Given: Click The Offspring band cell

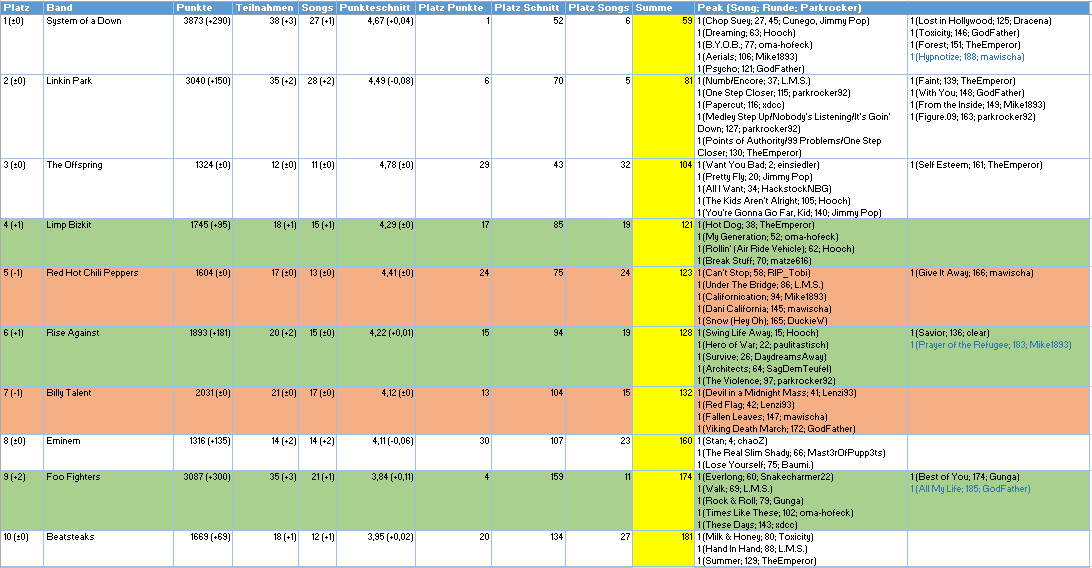Looking at the screenshot, I should (x=108, y=189).
